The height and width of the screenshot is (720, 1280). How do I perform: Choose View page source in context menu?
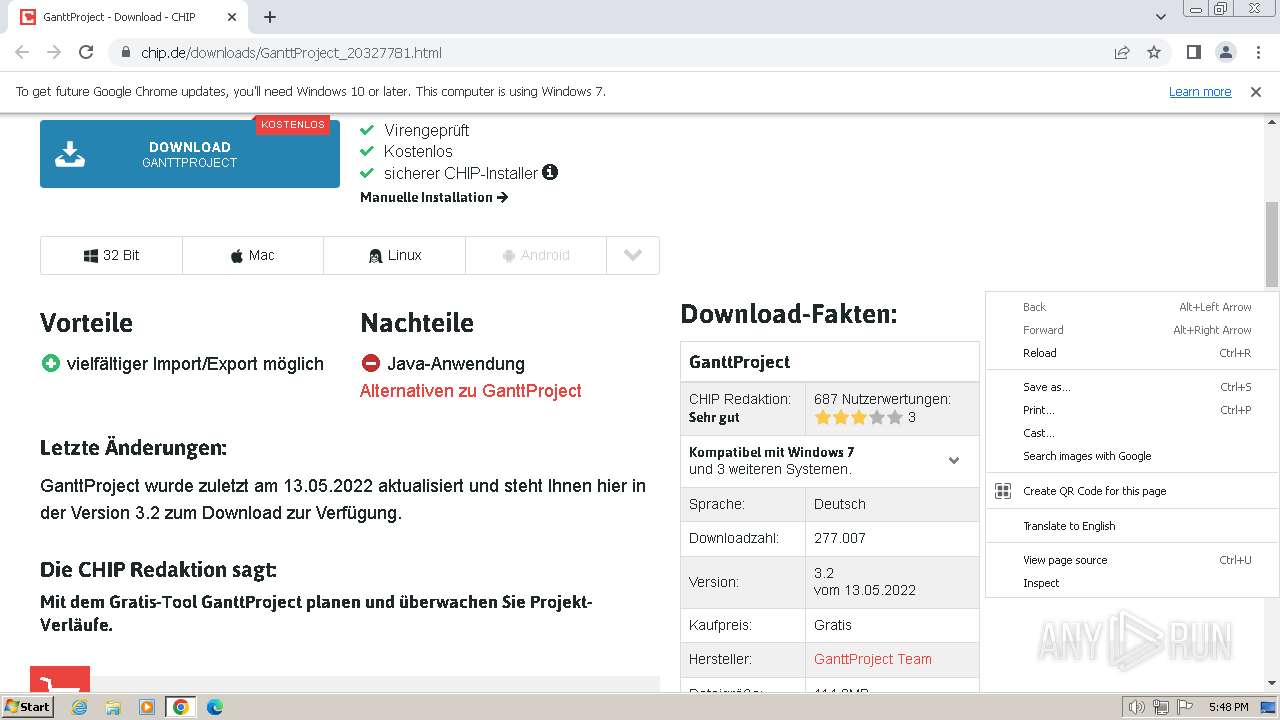click(x=1132, y=560)
